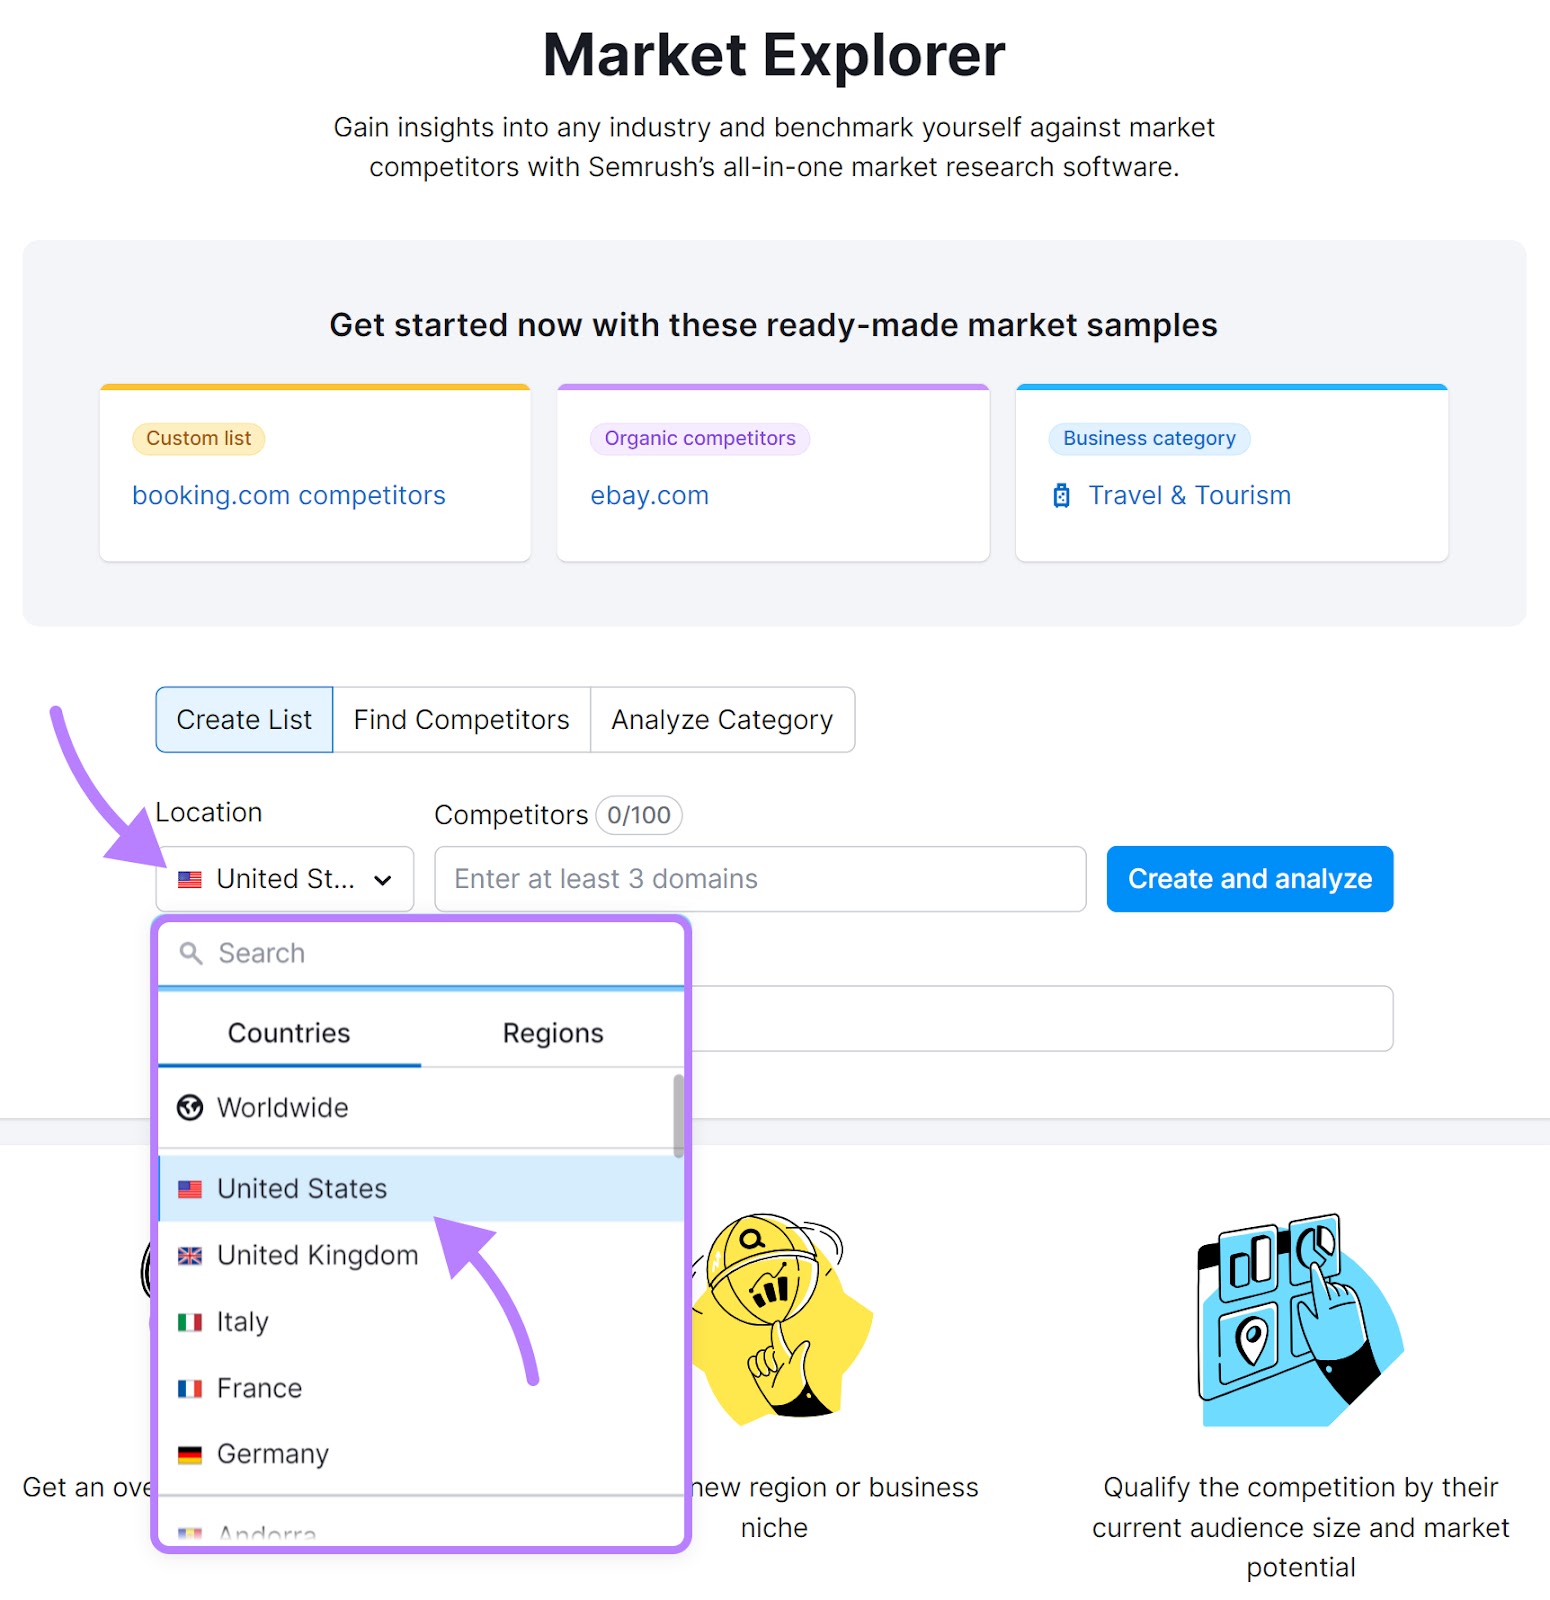This screenshot has height=1600, width=1550.
Task: Expand the Location dropdown chevron
Action: pyautogui.click(x=381, y=879)
